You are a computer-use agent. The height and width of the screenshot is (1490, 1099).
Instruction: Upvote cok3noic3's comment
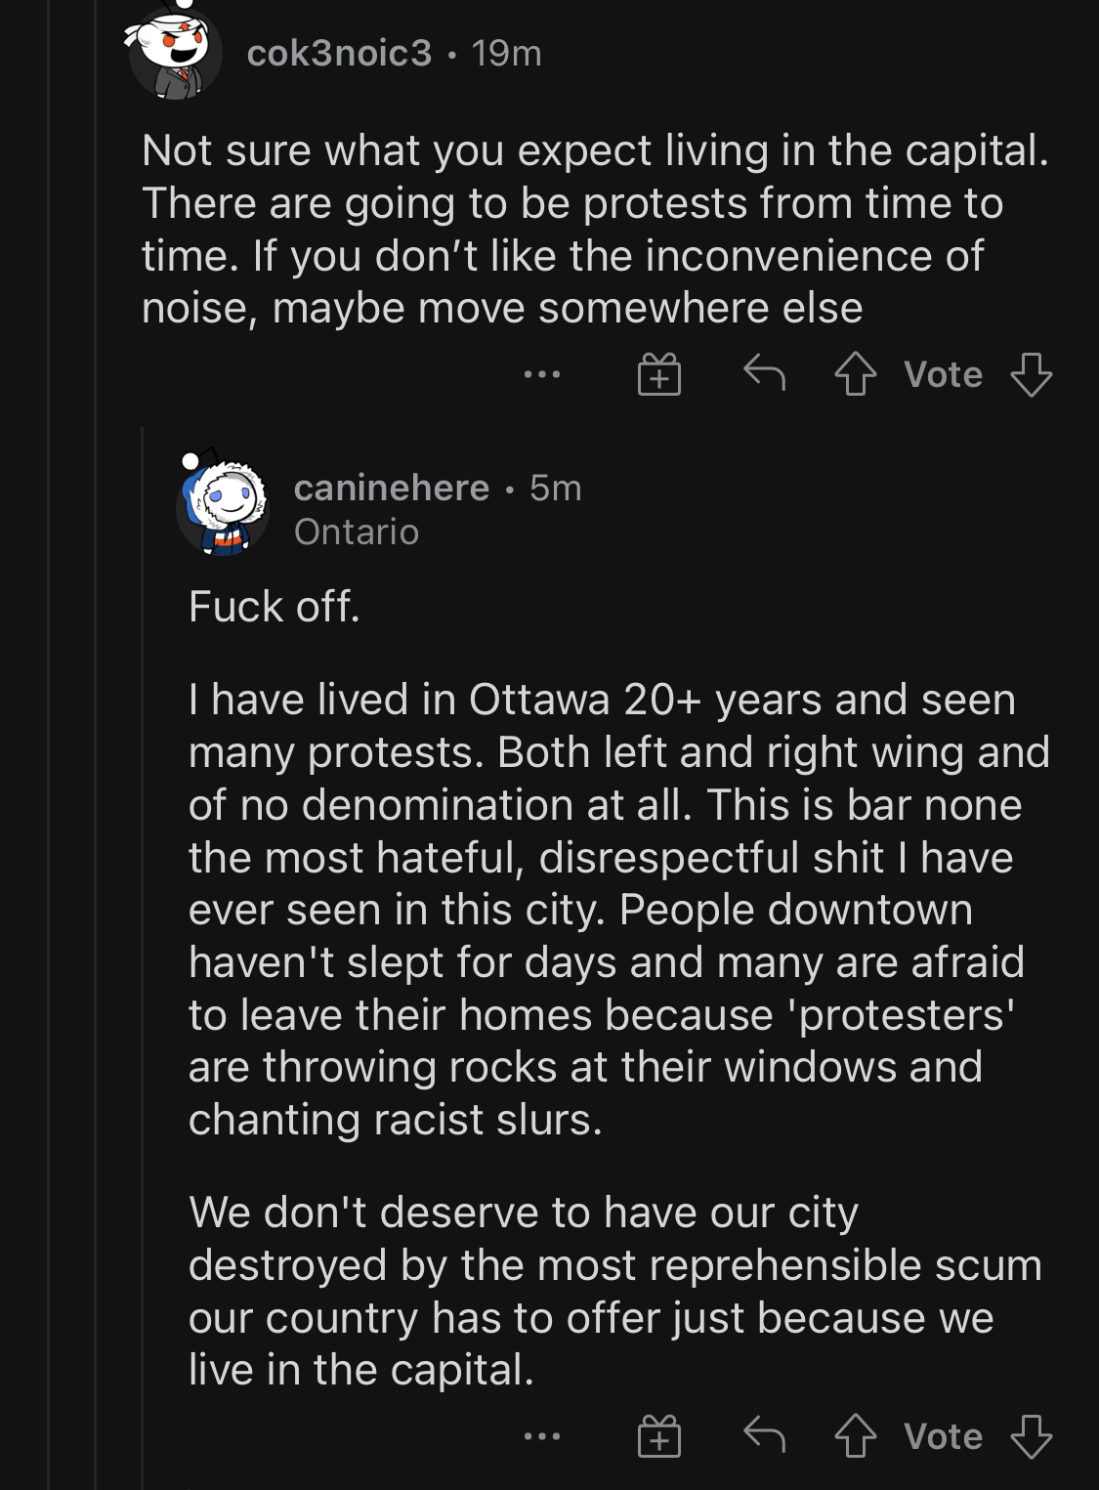[x=855, y=375]
